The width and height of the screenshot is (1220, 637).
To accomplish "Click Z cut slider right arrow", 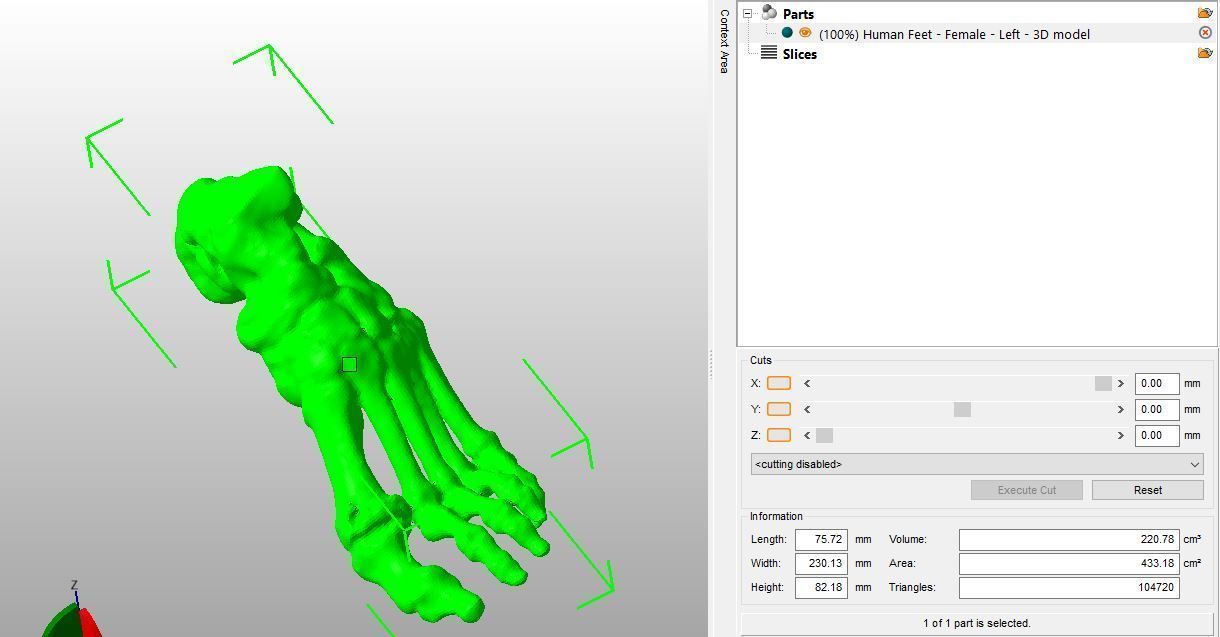I will pyautogui.click(x=1120, y=435).
